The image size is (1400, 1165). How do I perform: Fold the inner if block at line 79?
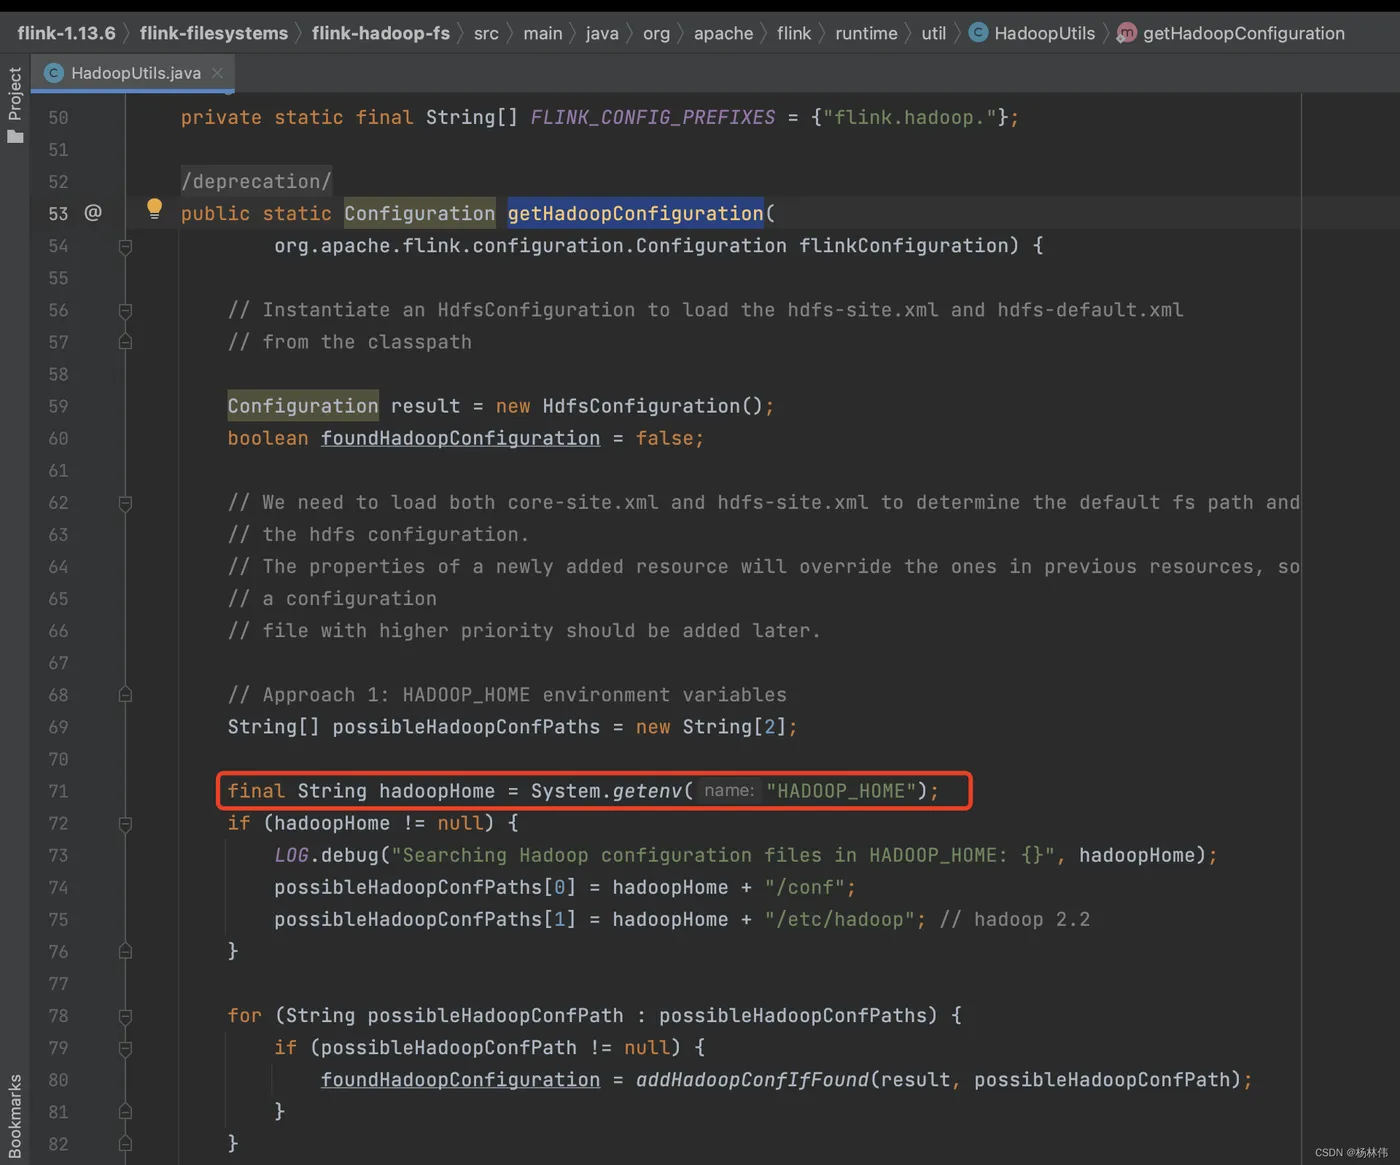click(125, 1048)
